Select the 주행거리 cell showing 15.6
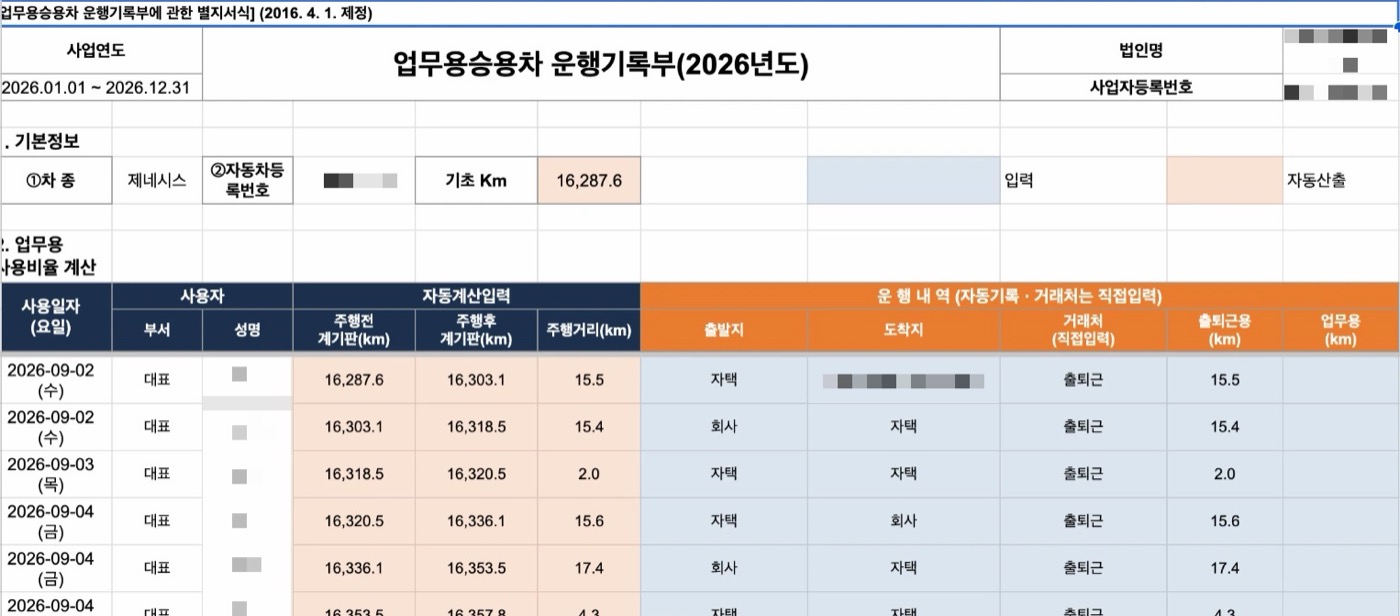This screenshot has height=616, width=1400. pos(589,521)
